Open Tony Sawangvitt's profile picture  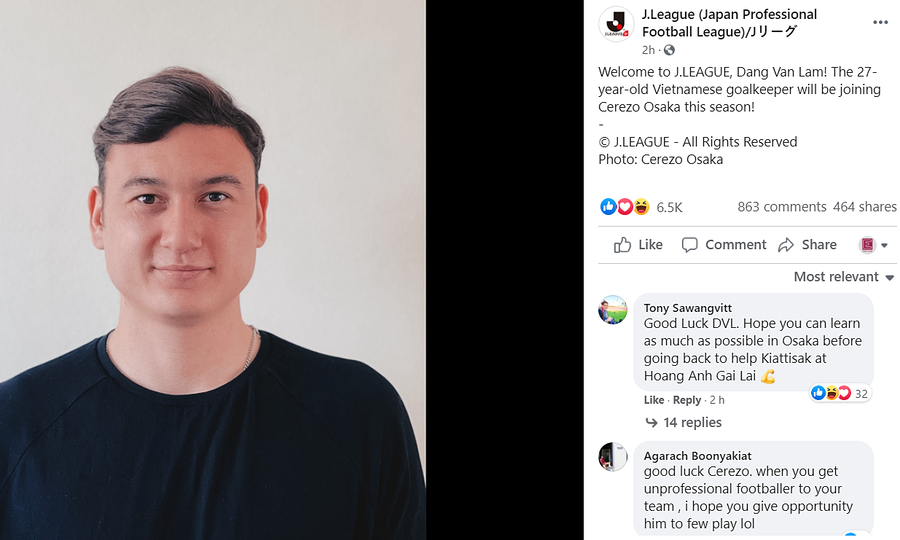pyautogui.click(x=612, y=310)
